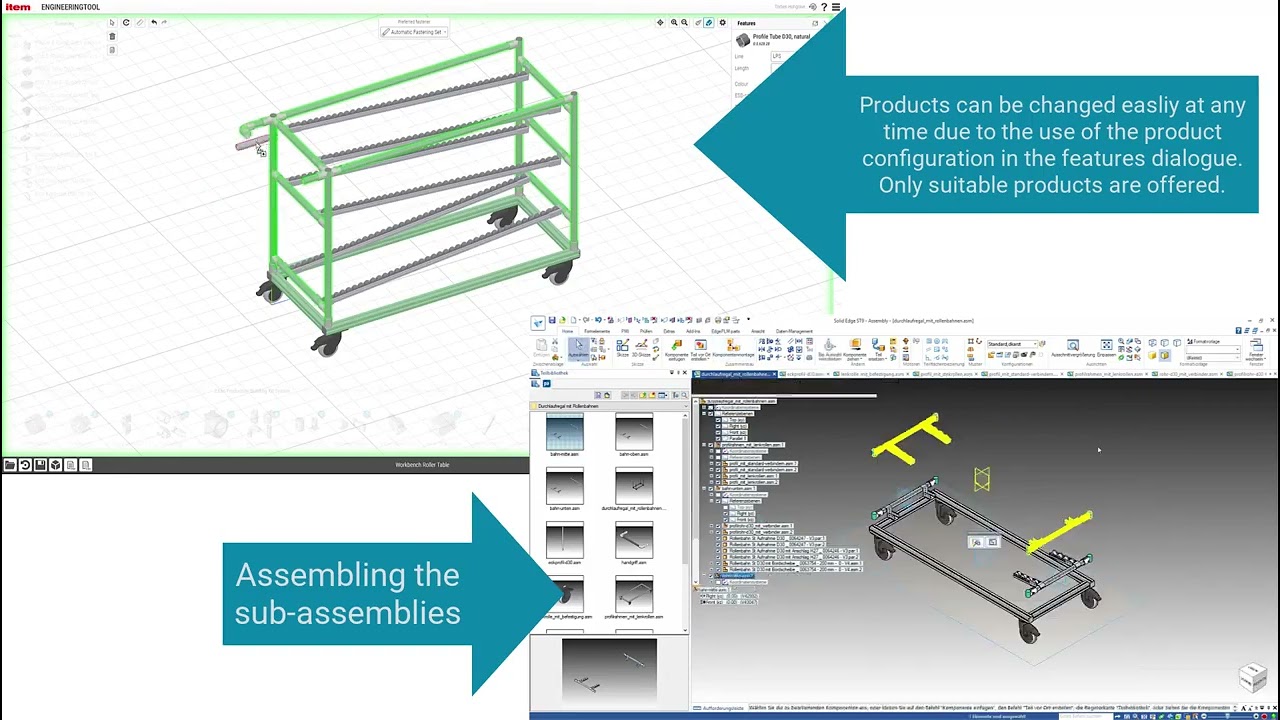Click the view orientation cube
This screenshot has width=1280, height=720.
coord(1252,677)
